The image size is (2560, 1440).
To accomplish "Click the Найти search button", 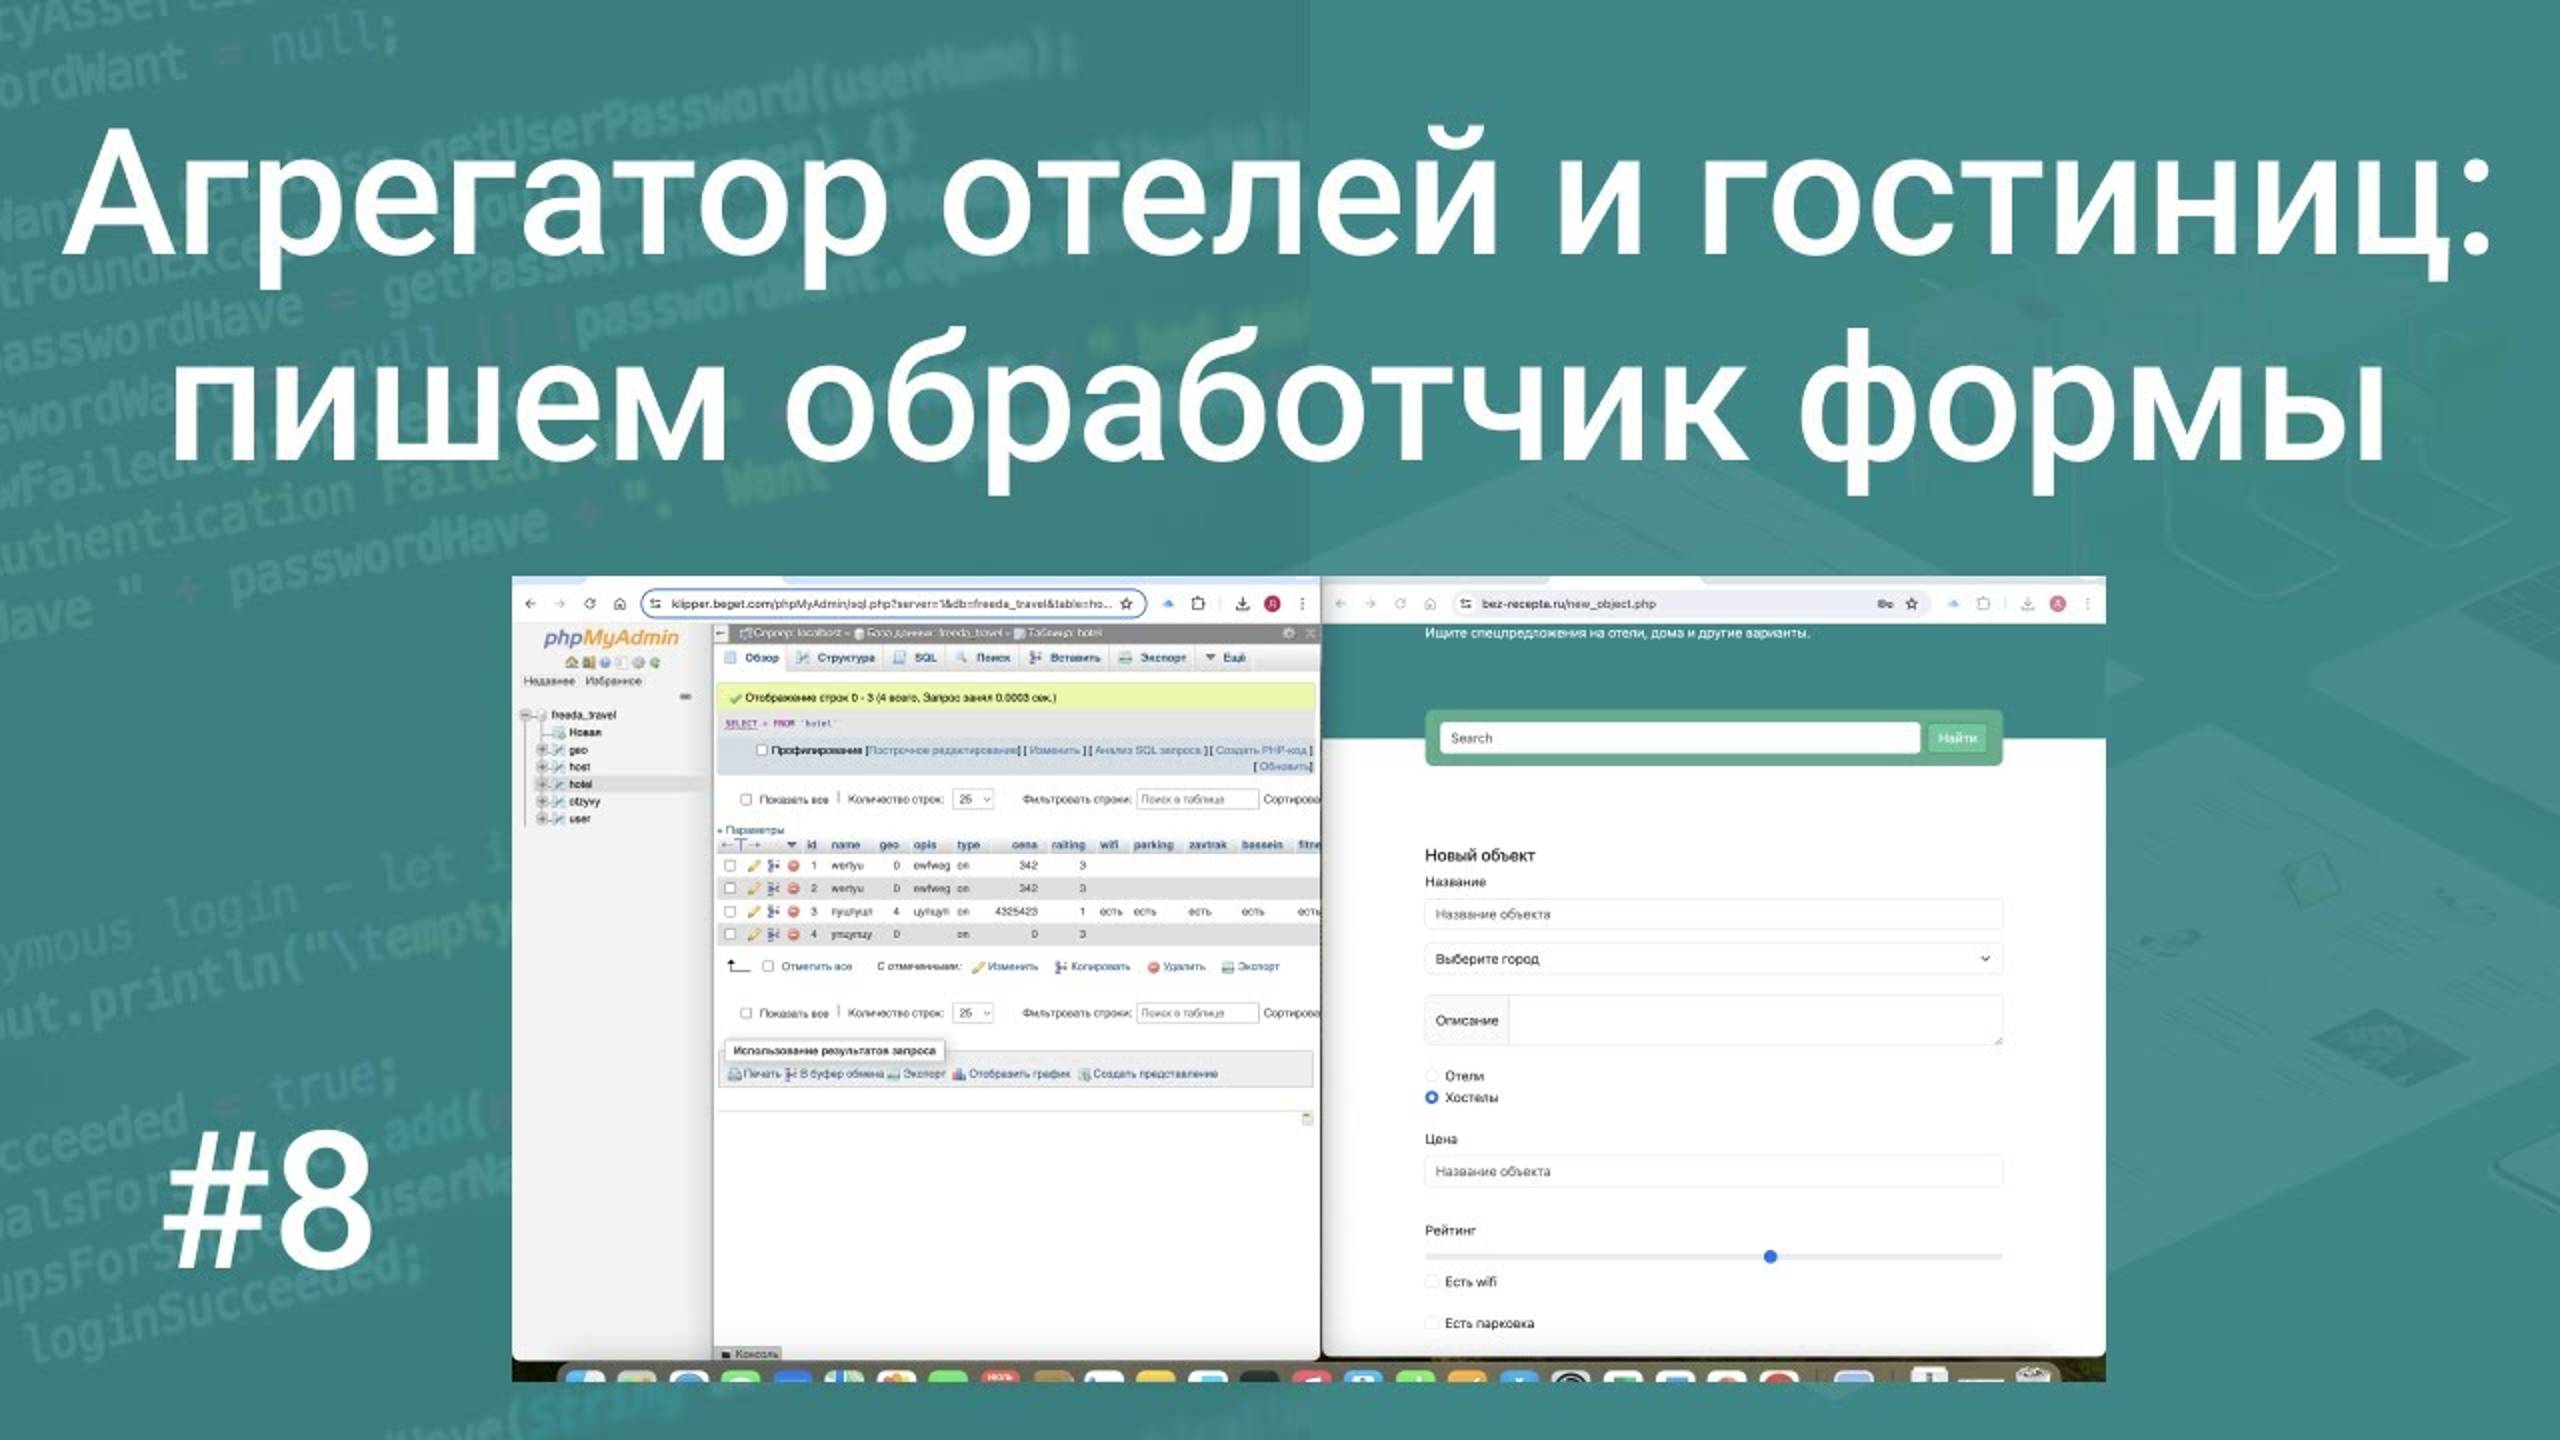I will click(x=1957, y=739).
